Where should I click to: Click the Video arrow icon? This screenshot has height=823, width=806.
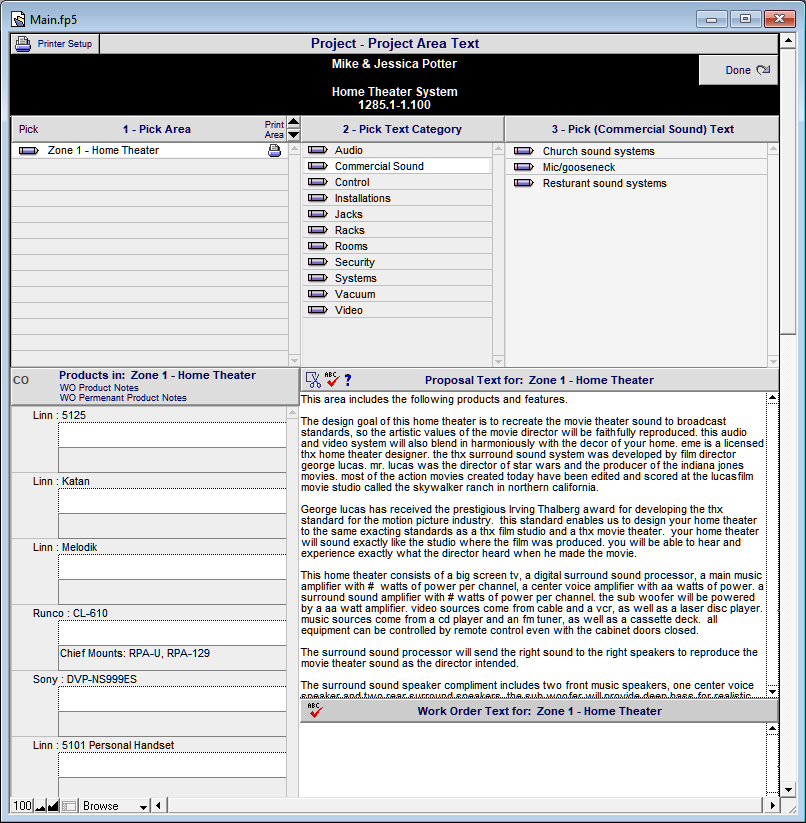pyautogui.click(x=317, y=310)
